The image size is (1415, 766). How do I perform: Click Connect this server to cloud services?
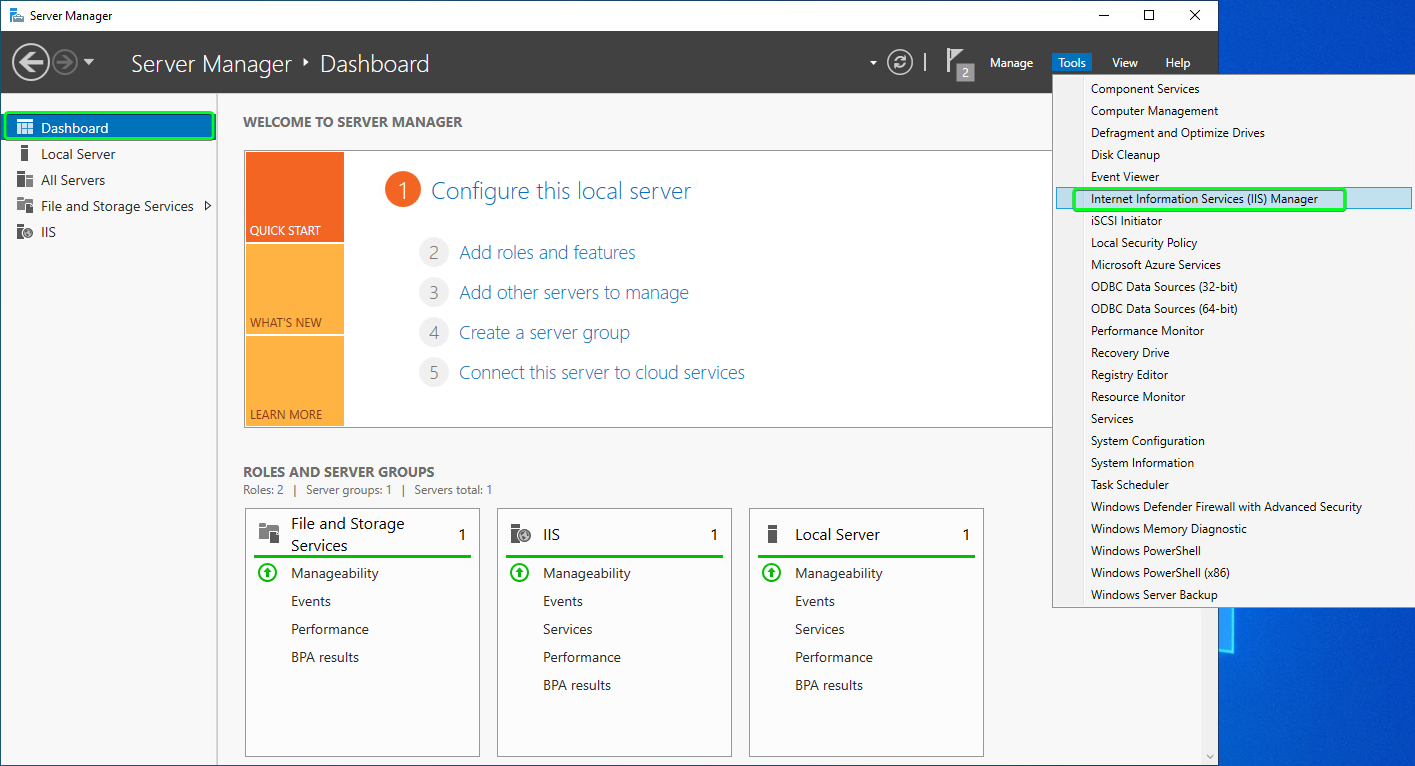[x=602, y=373]
